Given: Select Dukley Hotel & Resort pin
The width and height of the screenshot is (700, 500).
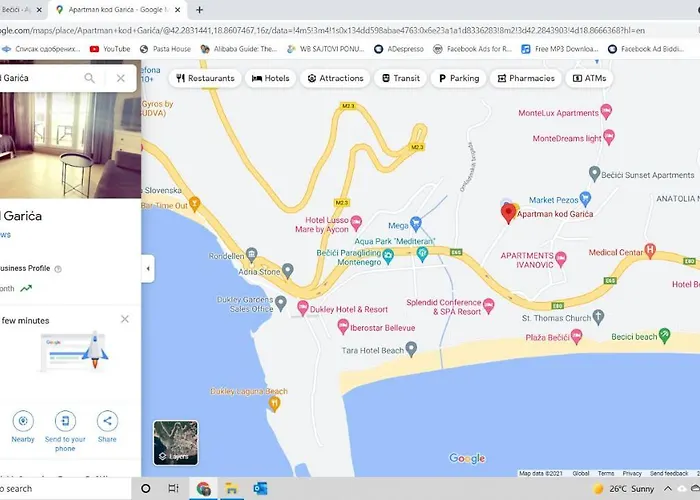Looking at the screenshot, I should (x=303, y=308).
